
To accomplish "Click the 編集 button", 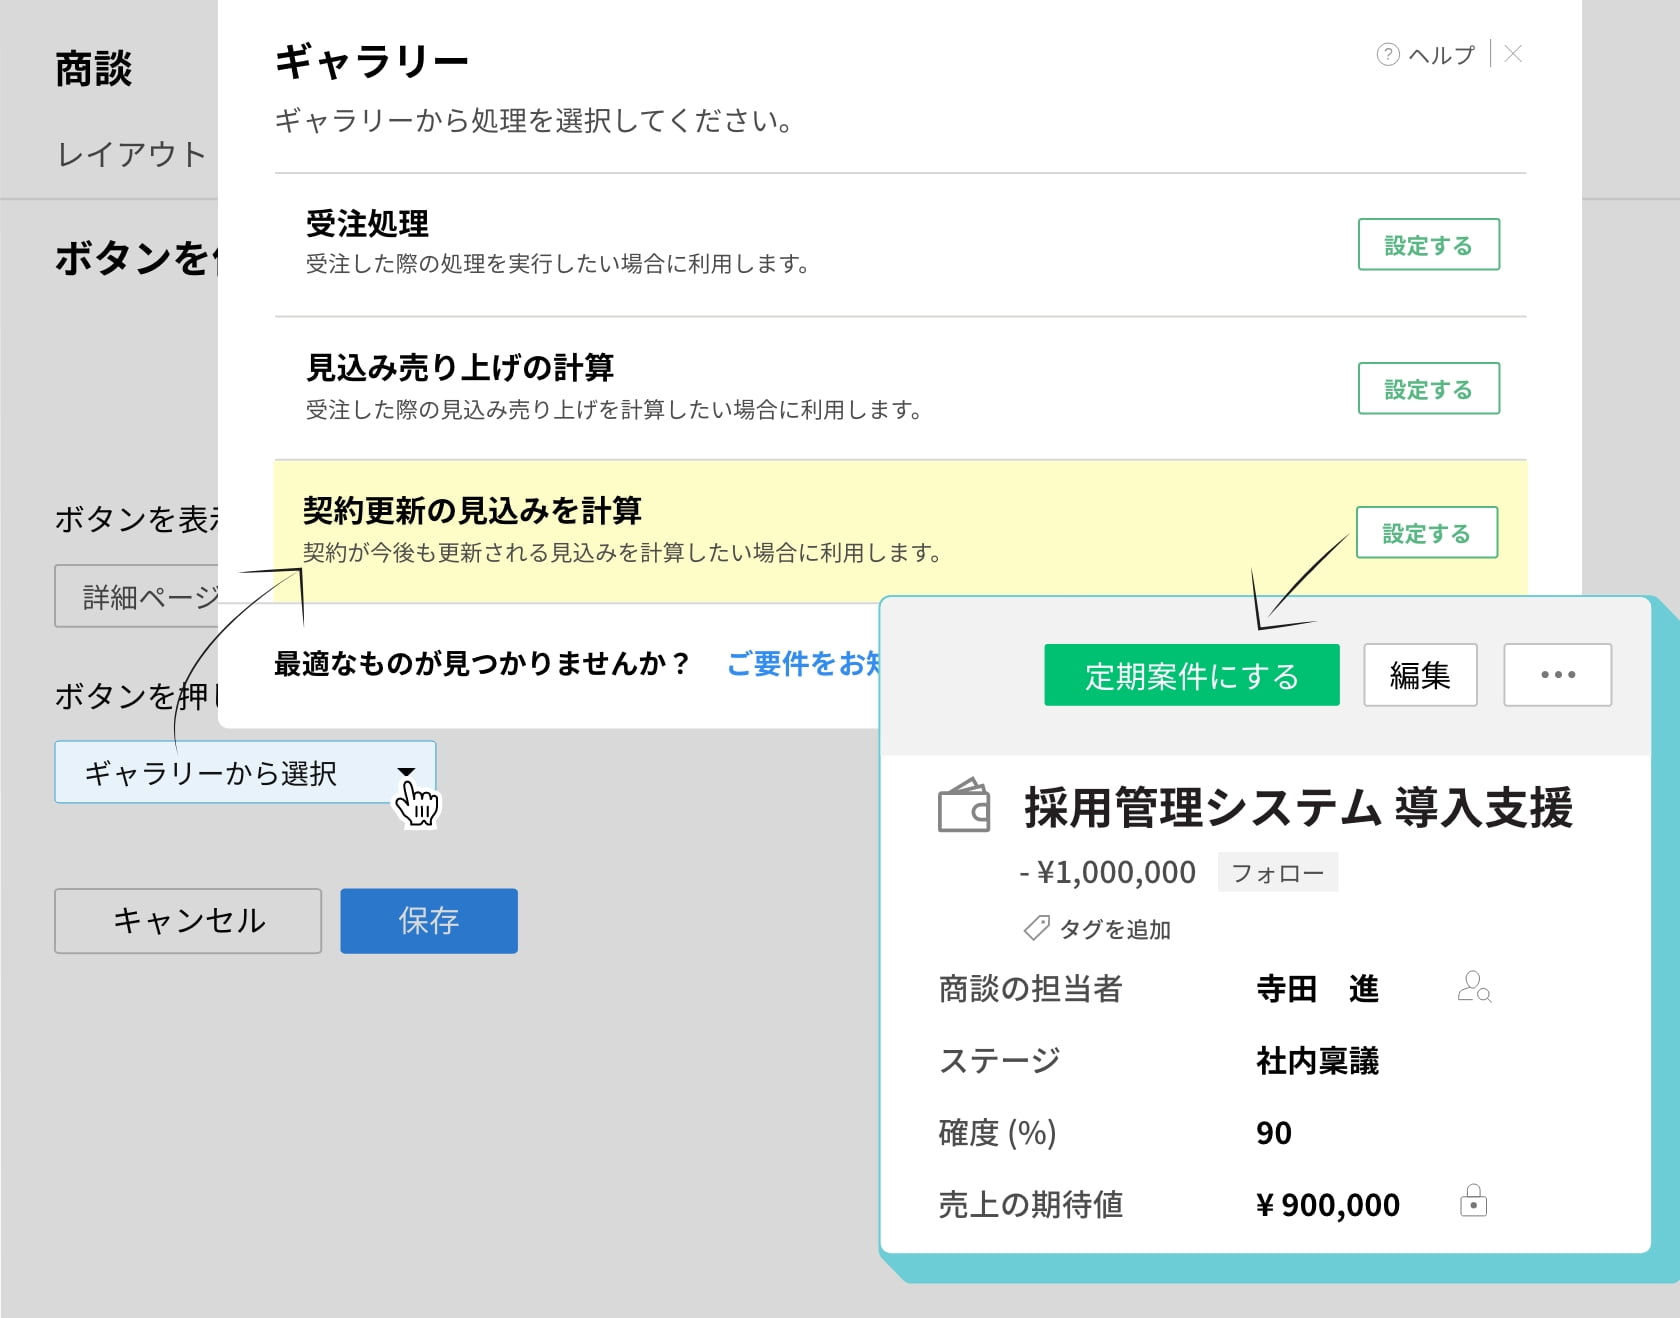I will tap(1419, 675).
